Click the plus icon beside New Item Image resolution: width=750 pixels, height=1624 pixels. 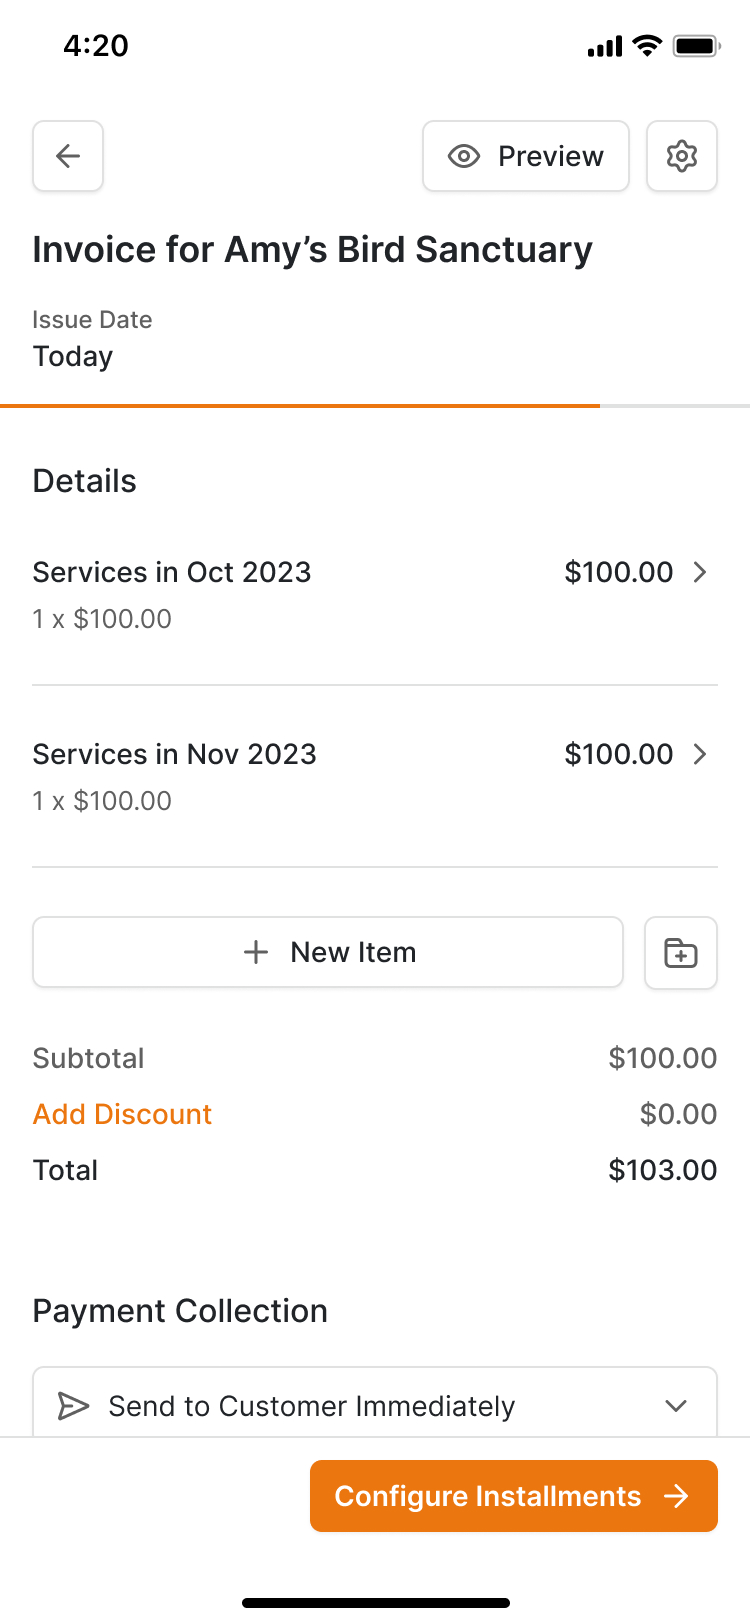pos(256,952)
